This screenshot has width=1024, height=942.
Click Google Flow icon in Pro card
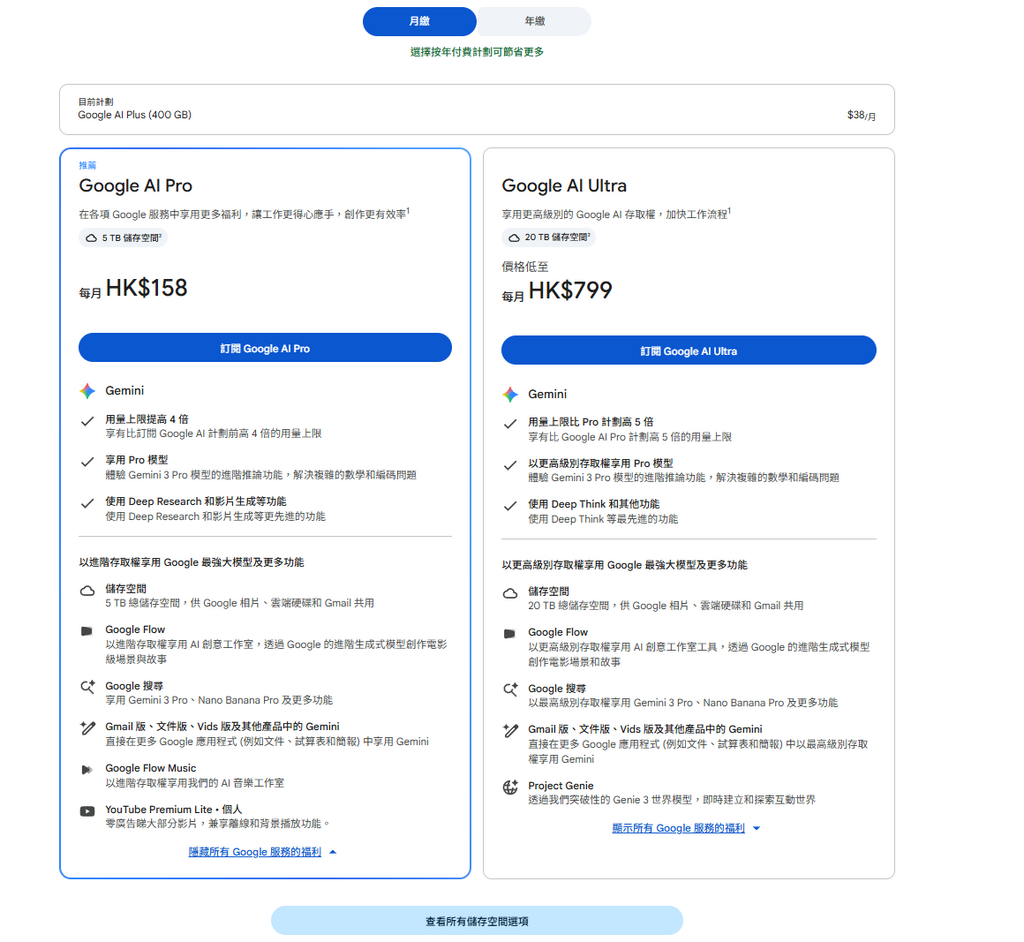click(x=86, y=631)
